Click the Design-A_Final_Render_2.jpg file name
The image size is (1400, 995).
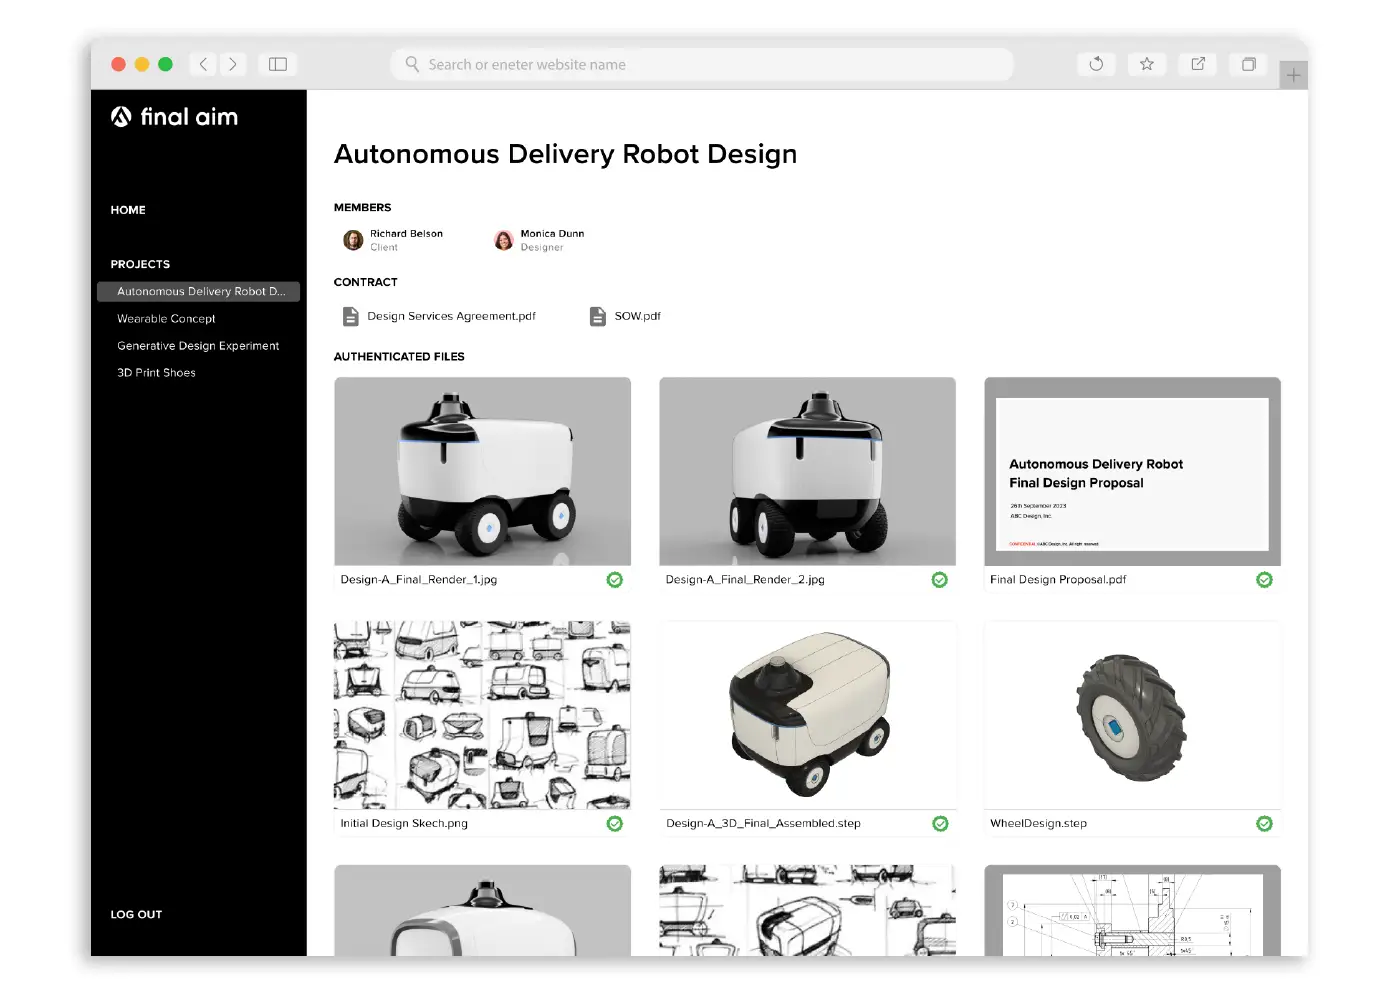[x=745, y=580]
